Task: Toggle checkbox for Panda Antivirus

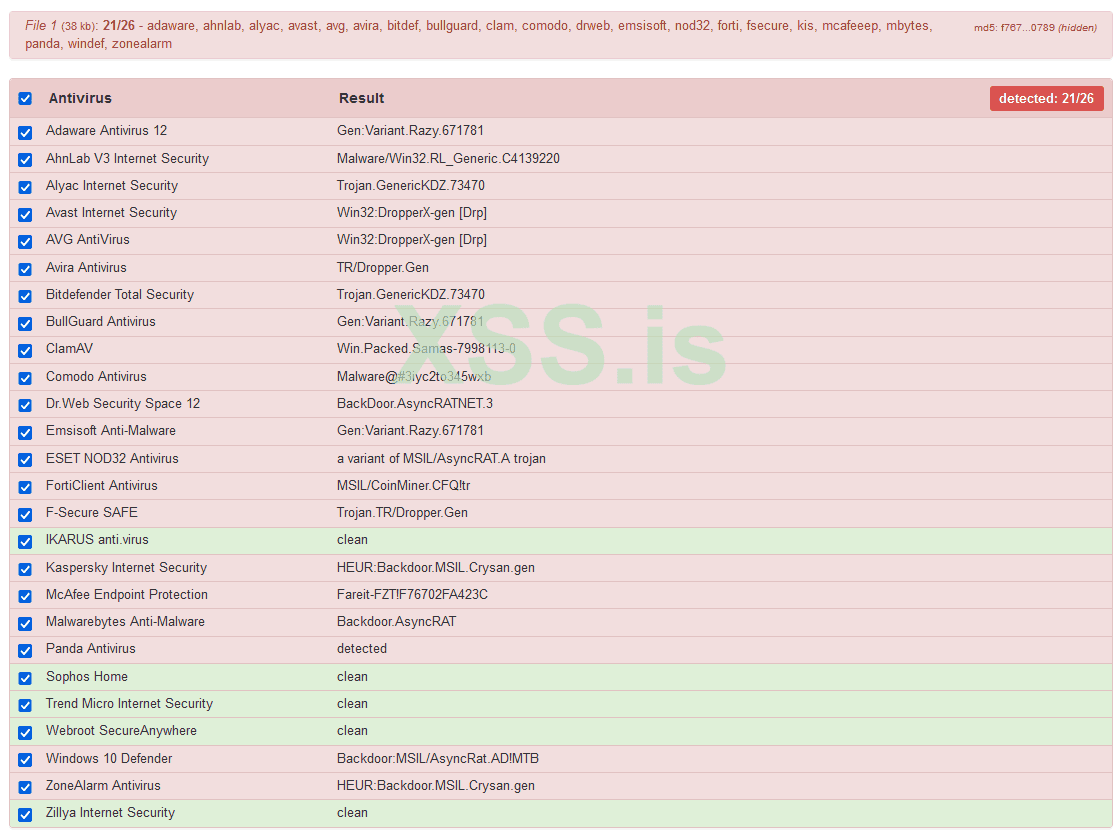Action: [x=25, y=651]
